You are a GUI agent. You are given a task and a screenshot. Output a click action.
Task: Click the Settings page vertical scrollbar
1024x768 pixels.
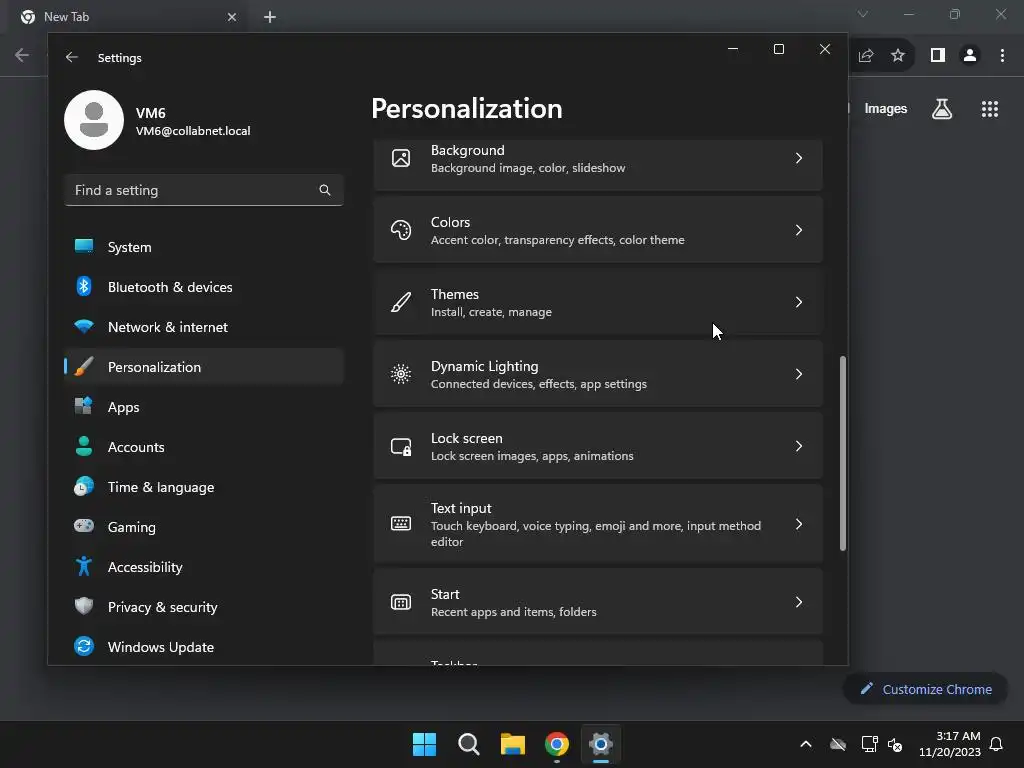[842, 453]
